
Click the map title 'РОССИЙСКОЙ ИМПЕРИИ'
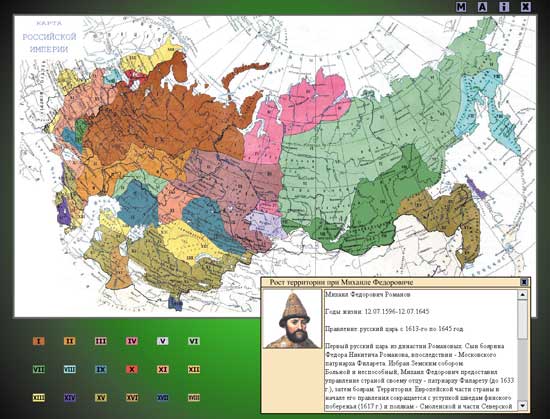pyautogui.click(x=49, y=43)
